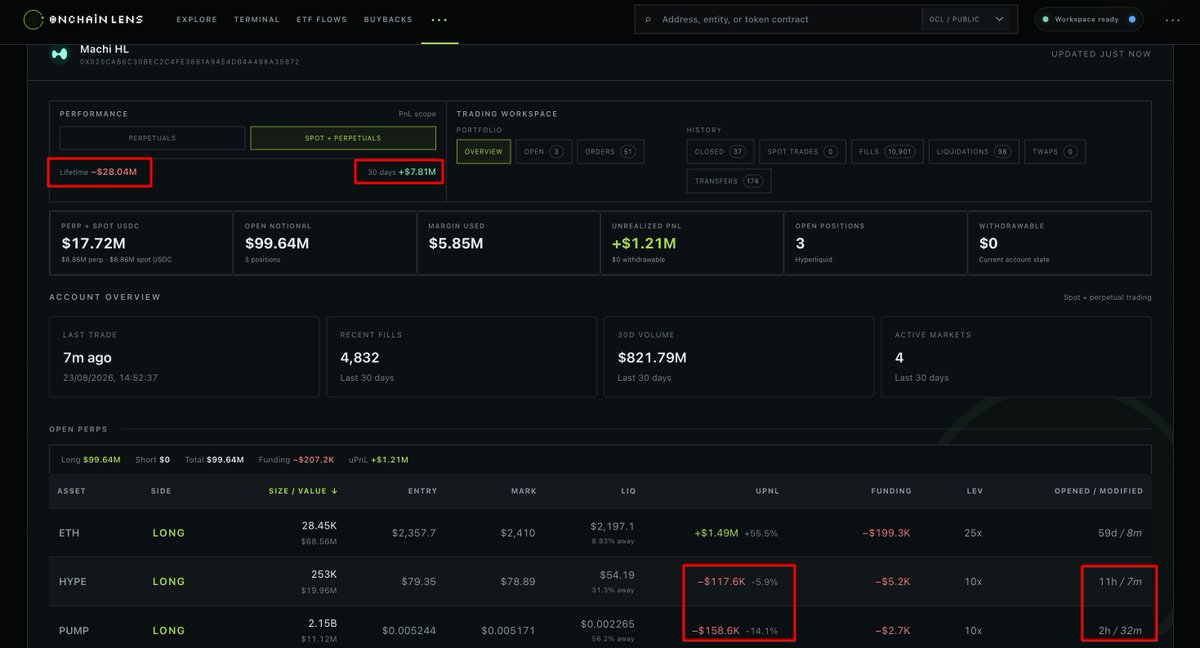
Task: Sort by Size / Value column header
Action: coord(302,491)
